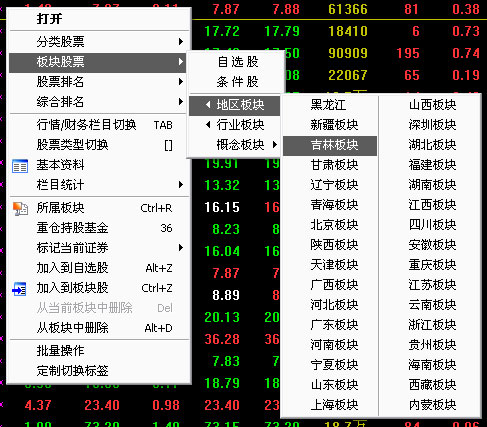The height and width of the screenshot is (427, 487).
Task: Click the 加入到板块股 arrow icon
Action: (x=19, y=289)
